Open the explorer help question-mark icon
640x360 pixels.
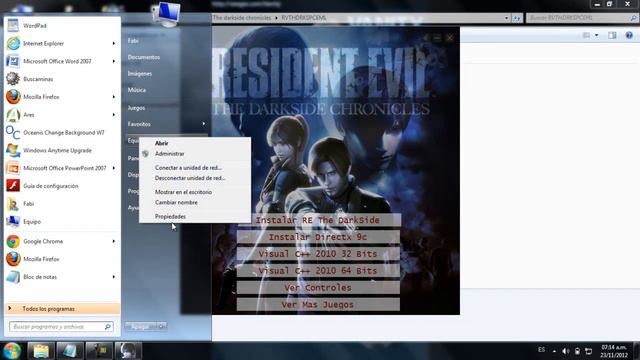pos(629,36)
